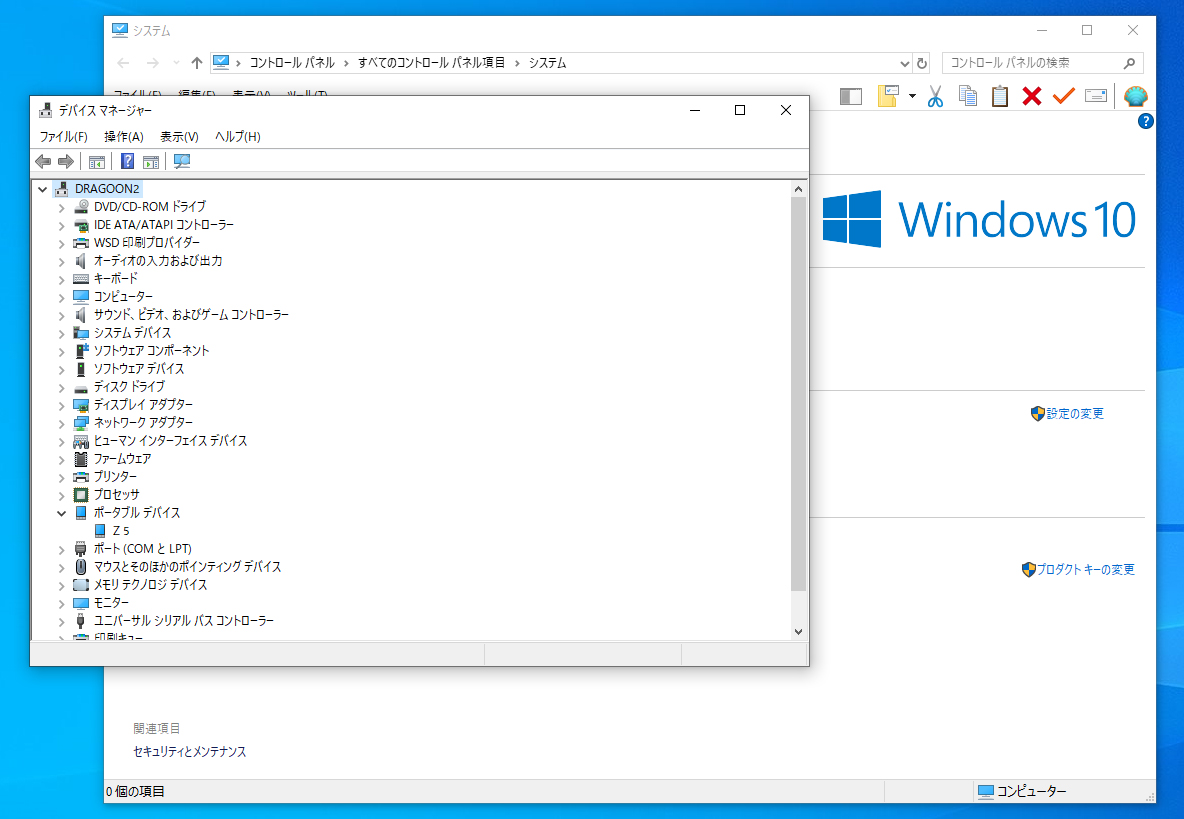
Task: Click the device tree scrollbar down arrow
Action: pos(798,631)
